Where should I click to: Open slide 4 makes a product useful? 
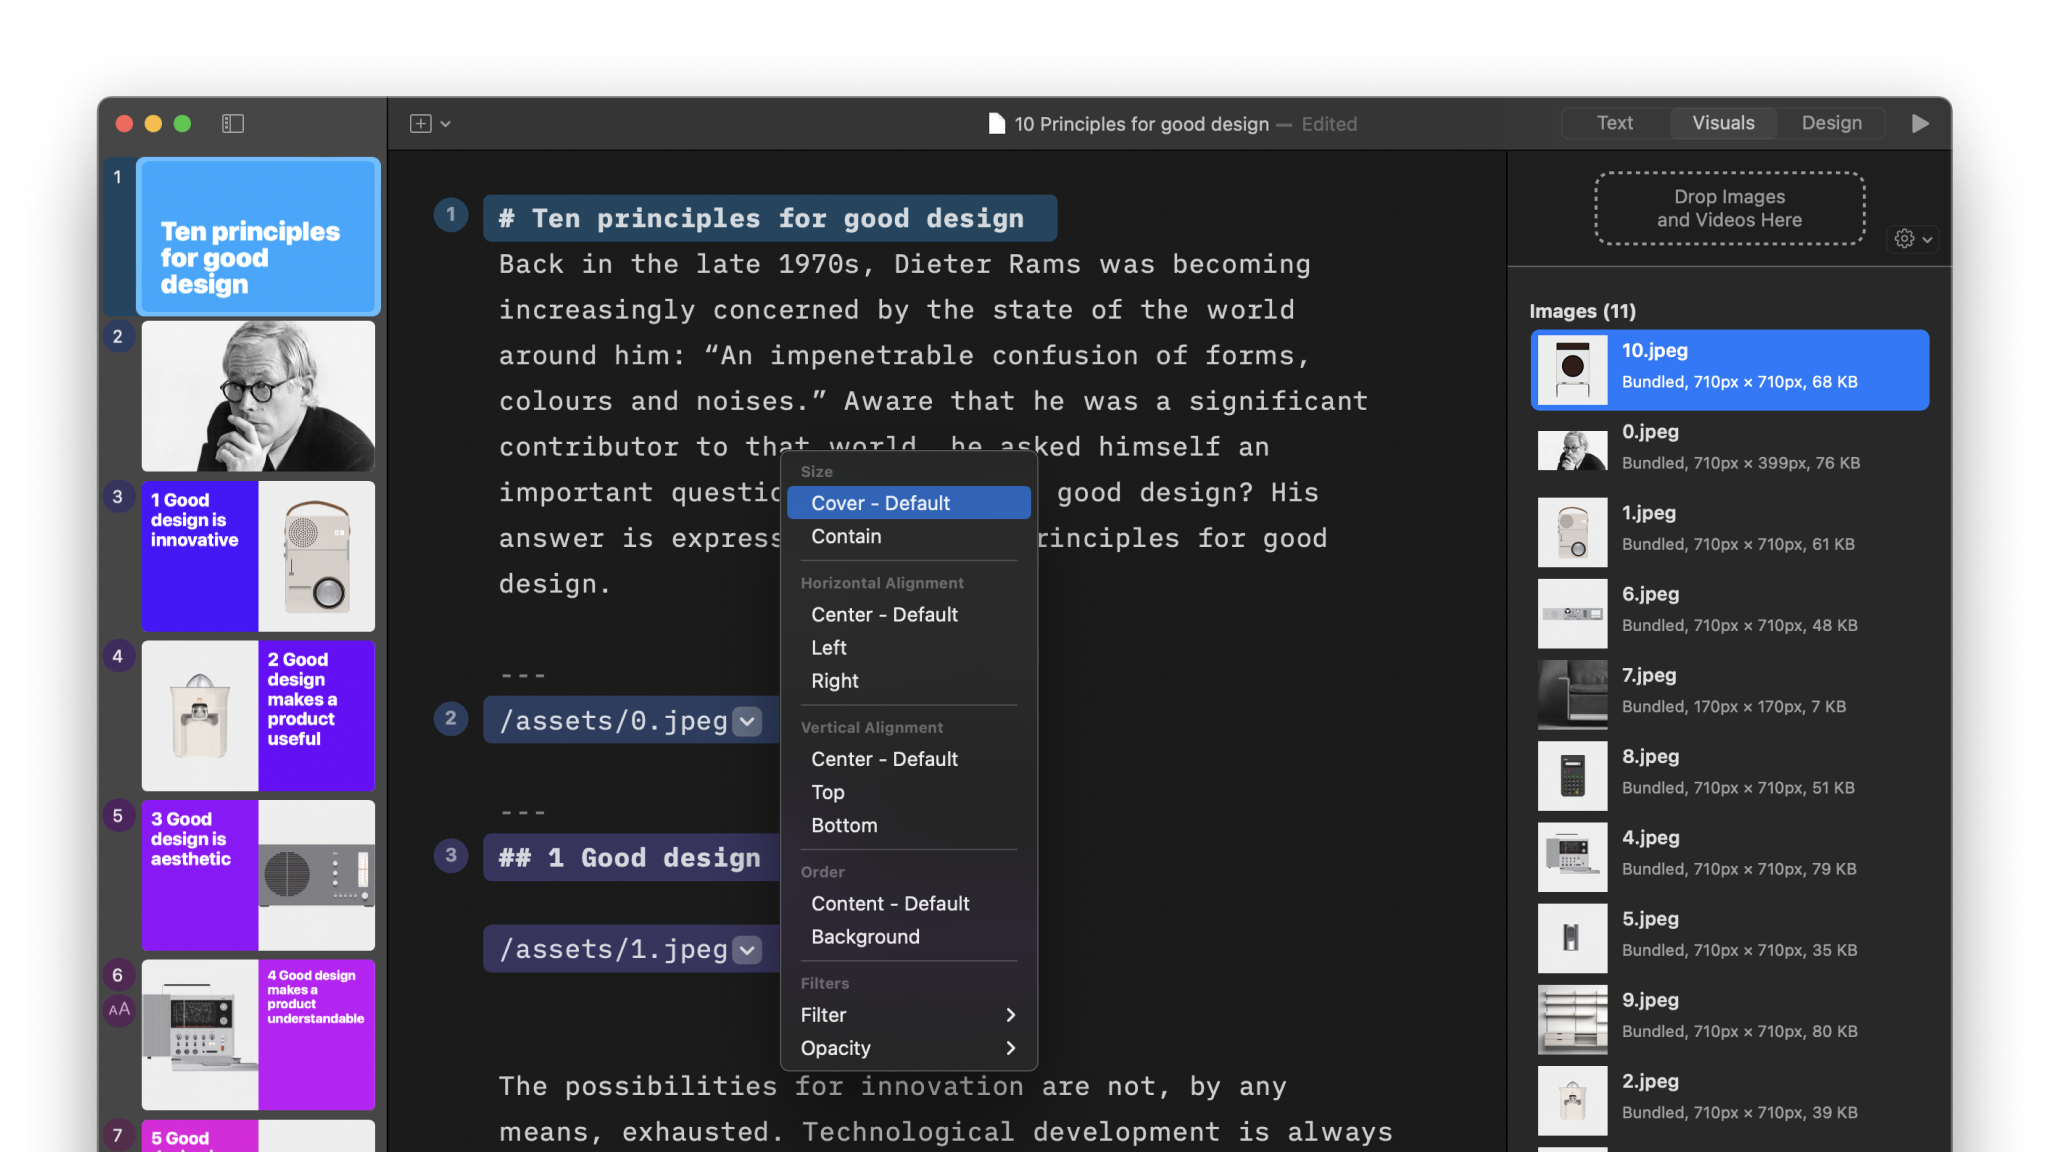[258, 716]
